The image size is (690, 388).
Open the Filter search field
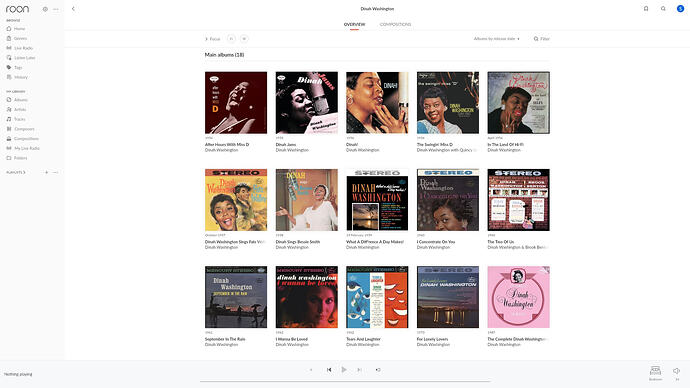tap(542, 39)
